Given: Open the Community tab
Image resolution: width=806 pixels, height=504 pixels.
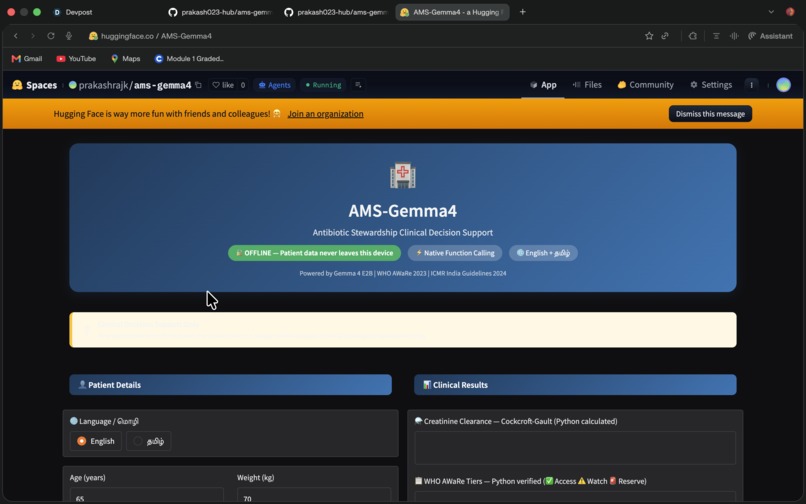Looking at the screenshot, I should click(x=646, y=85).
